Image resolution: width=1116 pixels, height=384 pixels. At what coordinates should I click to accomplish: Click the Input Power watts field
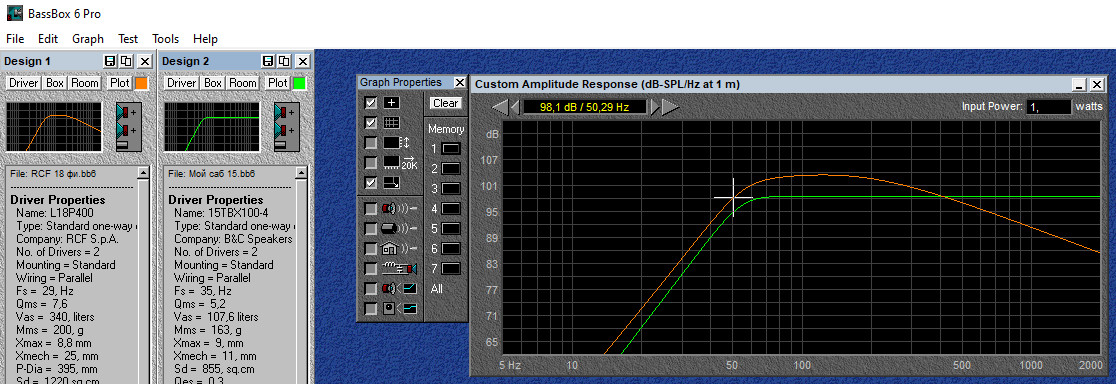(x=1048, y=107)
